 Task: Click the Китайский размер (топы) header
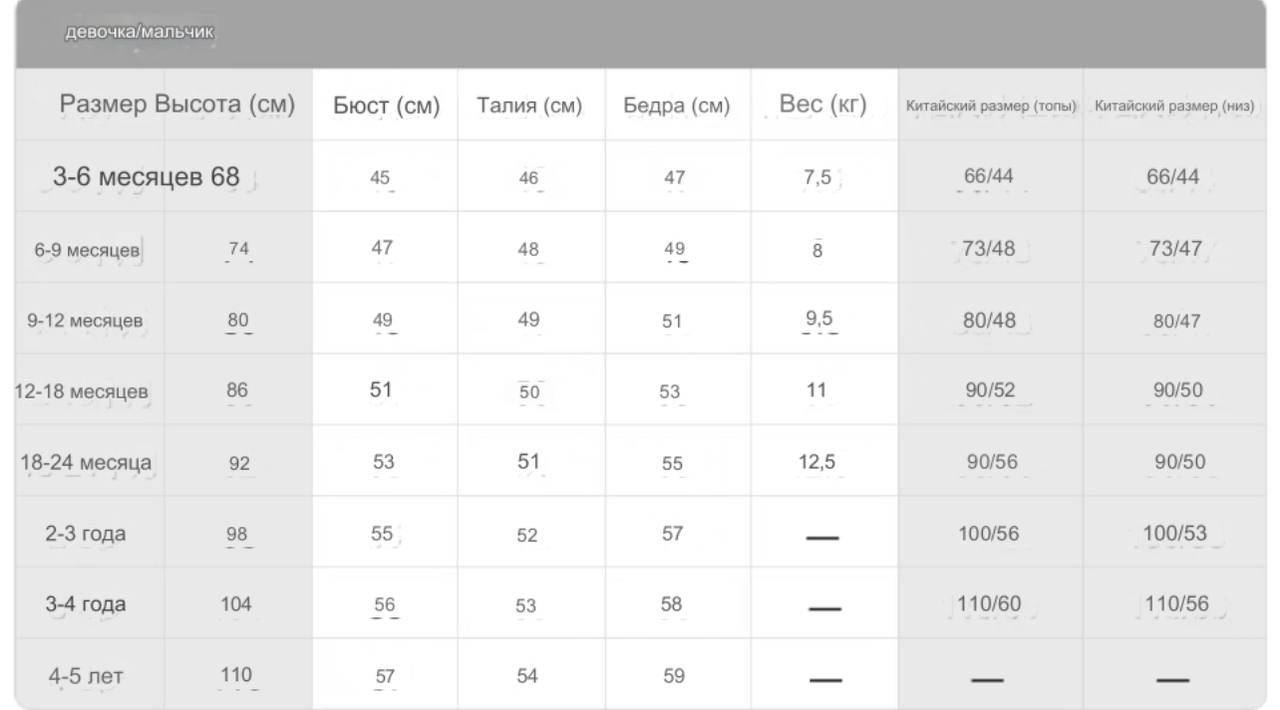[x=991, y=105]
